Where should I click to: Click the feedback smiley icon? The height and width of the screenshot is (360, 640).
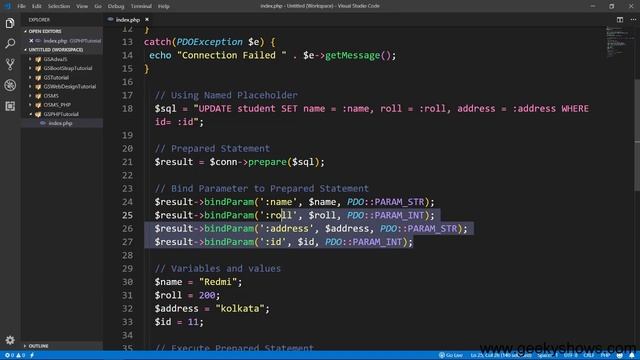tap(620, 355)
